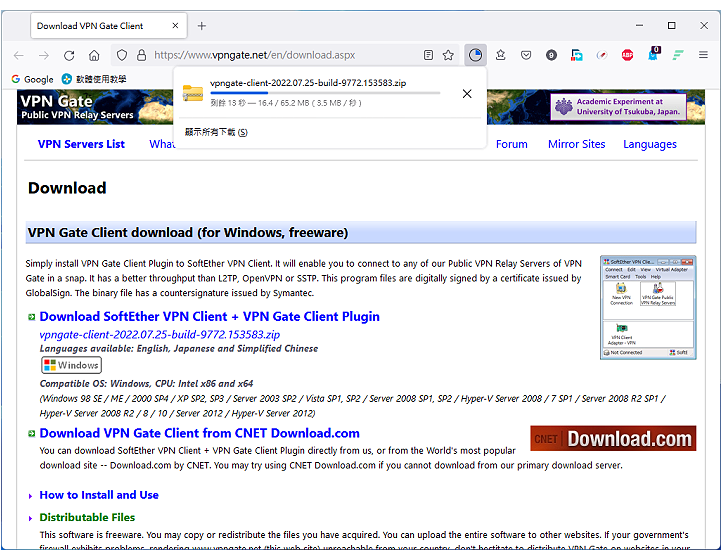
Task: Click the green lines extension icon
Action: point(678,55)
